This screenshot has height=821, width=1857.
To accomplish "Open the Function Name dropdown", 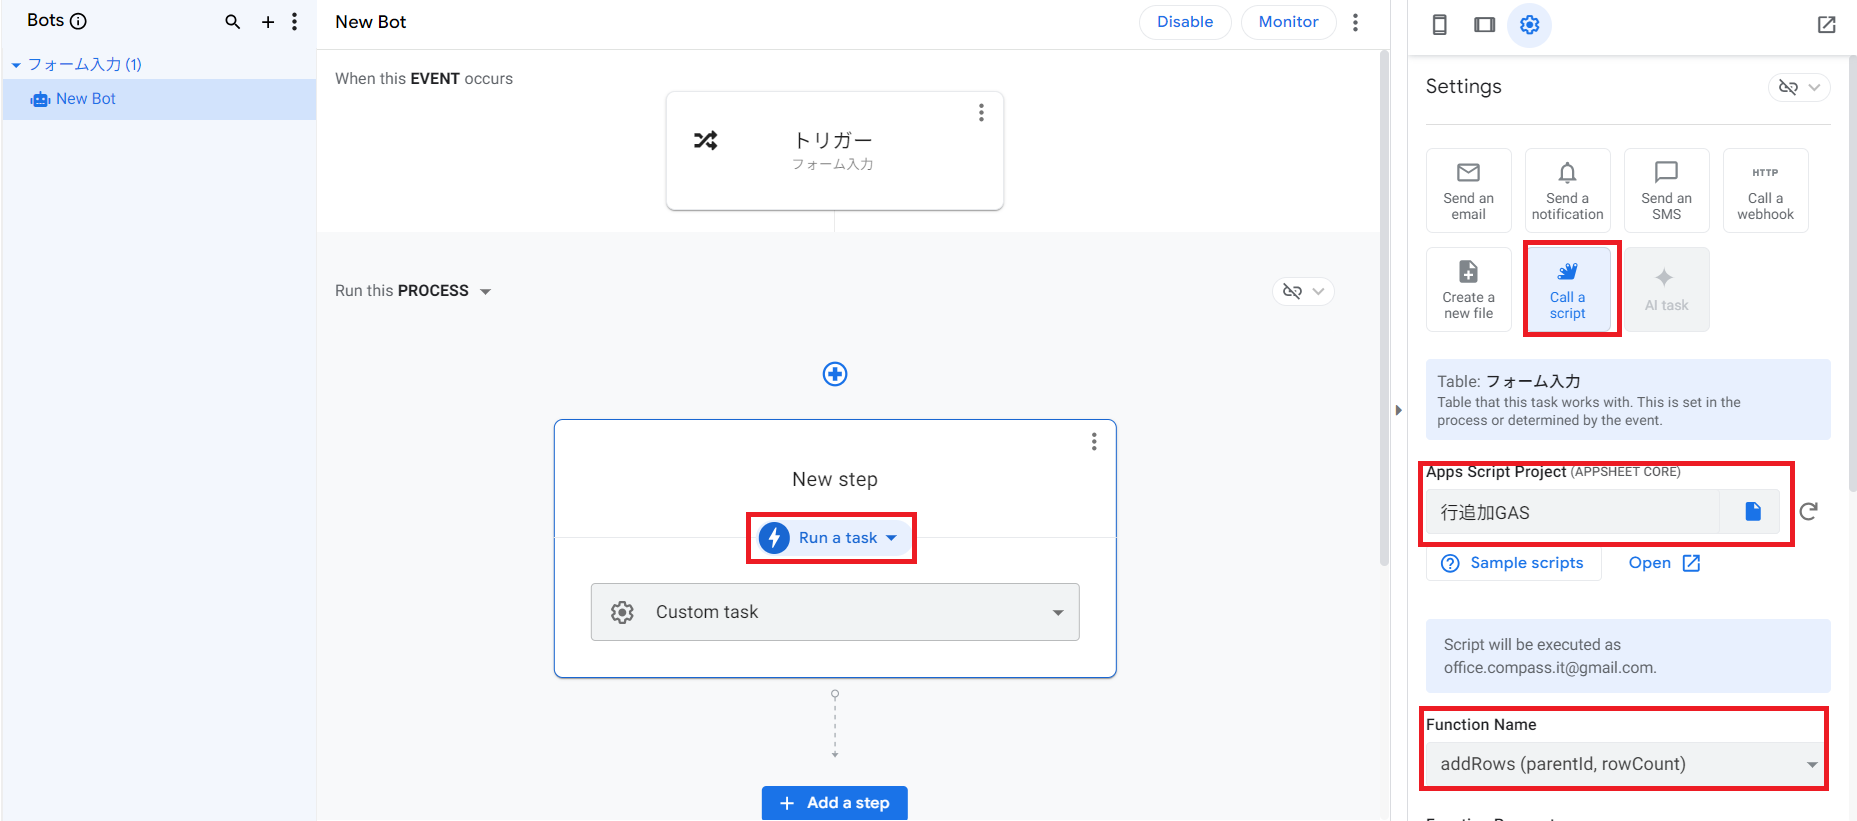I will (1624, 764).
